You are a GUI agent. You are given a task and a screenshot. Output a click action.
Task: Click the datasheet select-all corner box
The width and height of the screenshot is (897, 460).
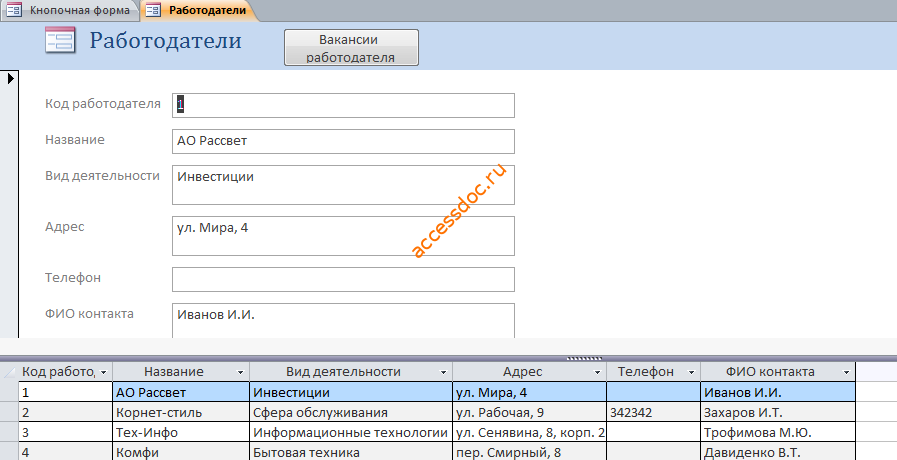click(9, 372)
